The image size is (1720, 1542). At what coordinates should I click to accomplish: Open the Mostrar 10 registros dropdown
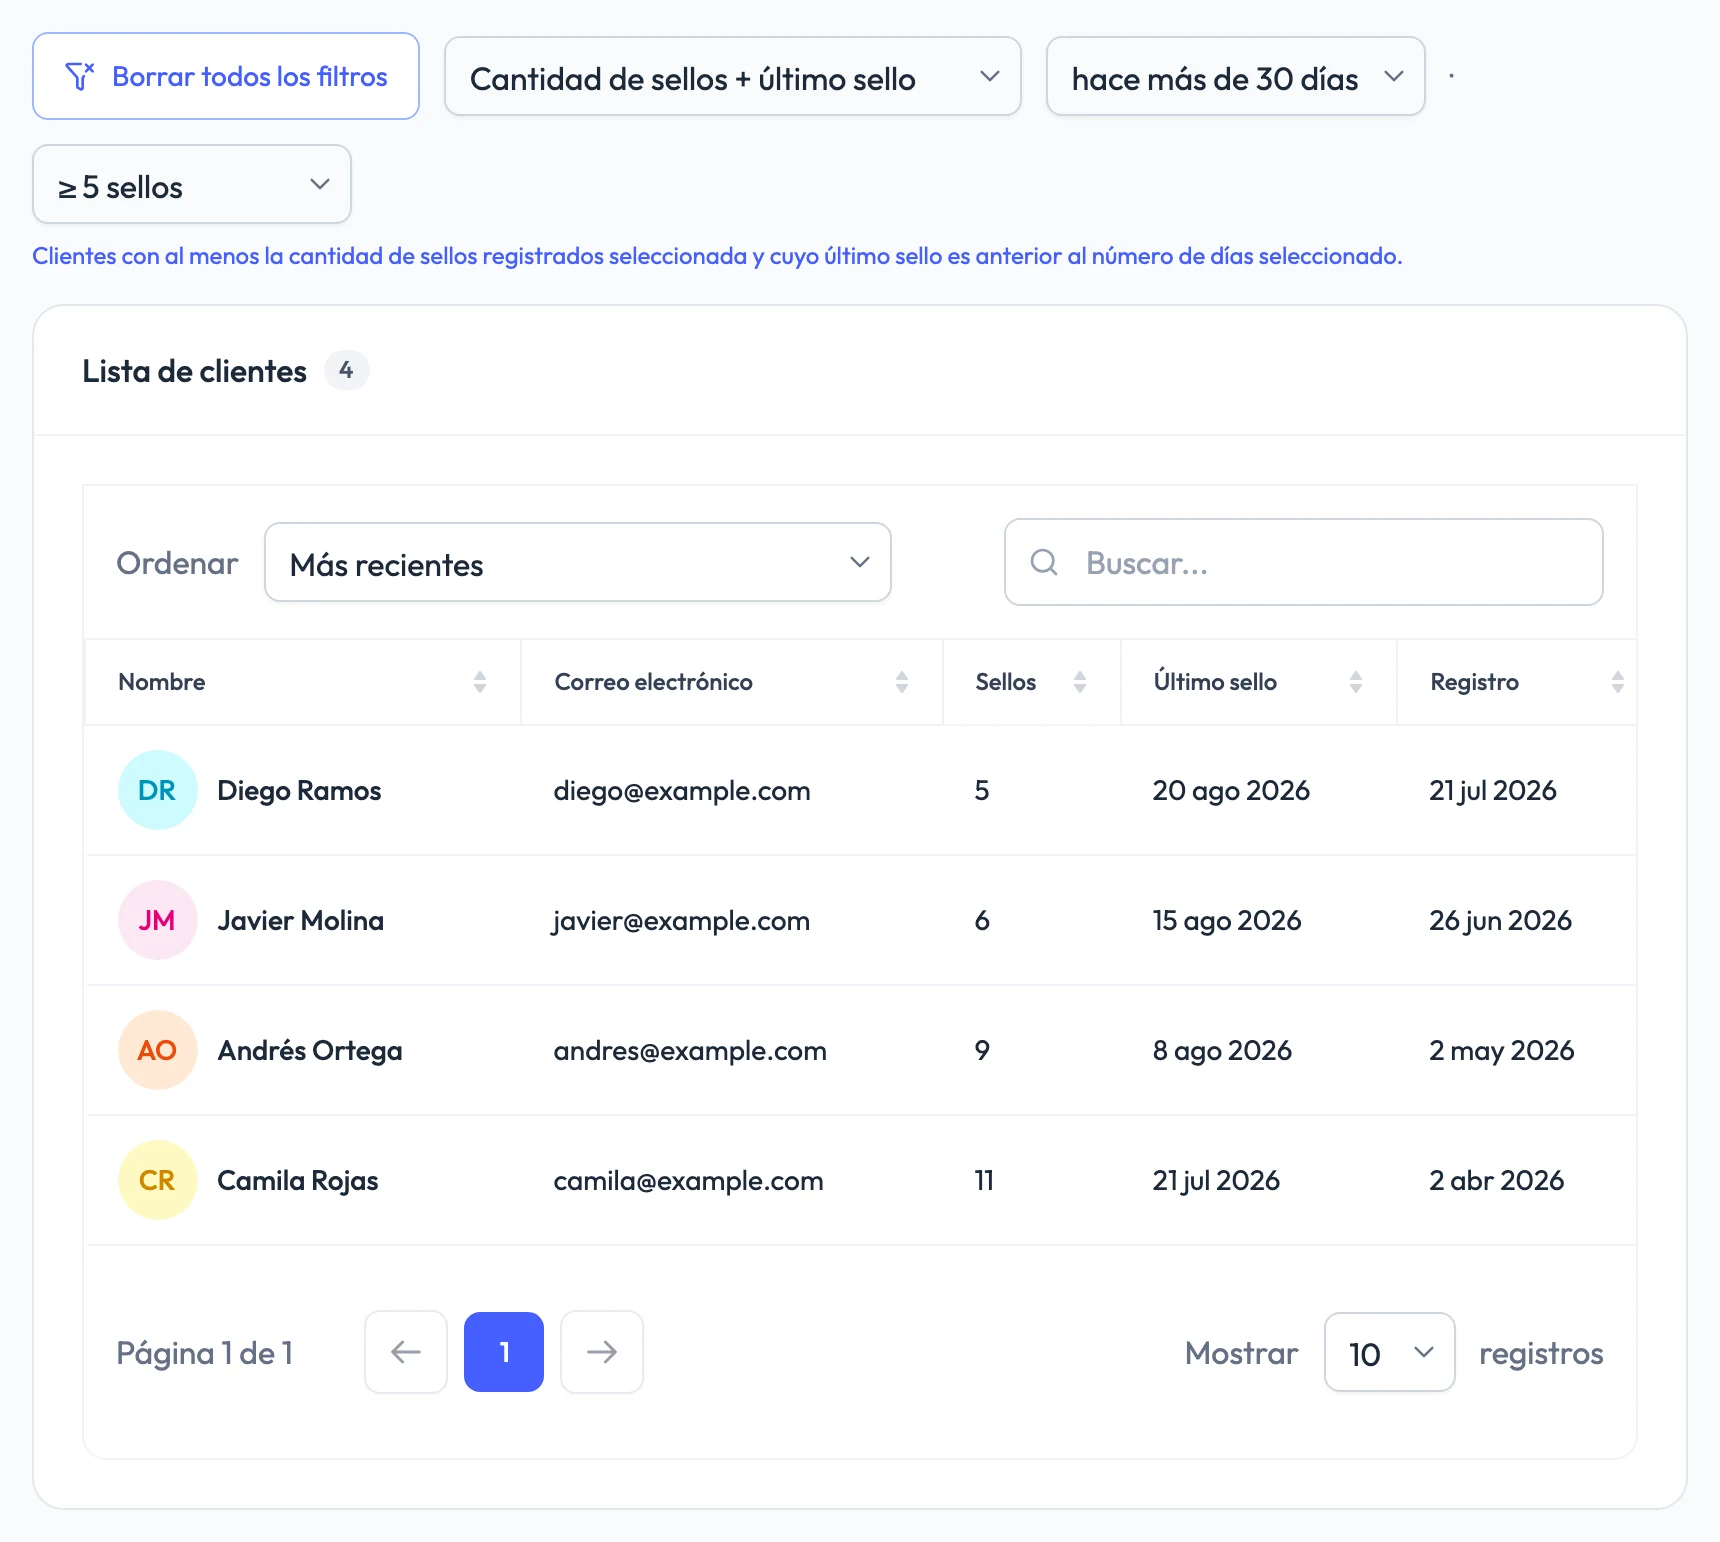(1390, 1352)
